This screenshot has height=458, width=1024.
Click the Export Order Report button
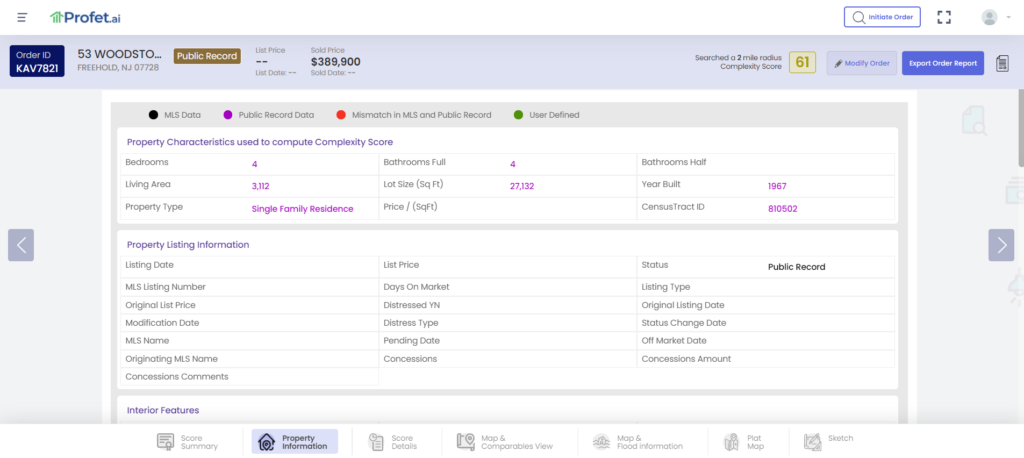[942, 63]
